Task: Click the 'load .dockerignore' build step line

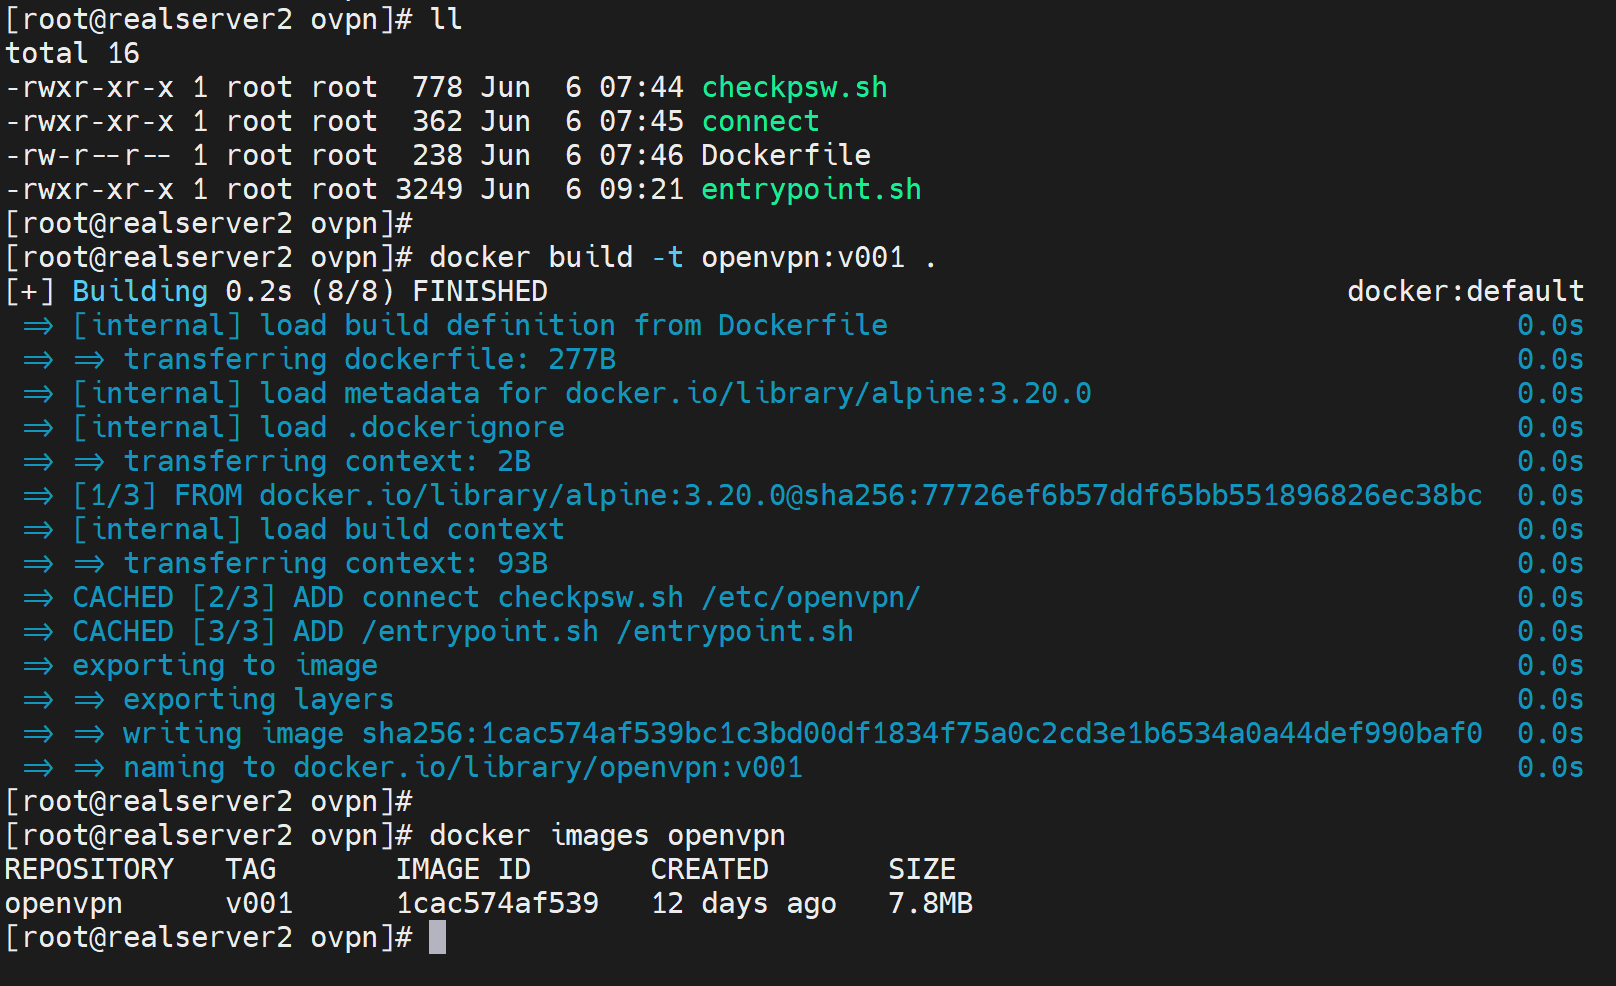Action: click(x=412, y=428)
